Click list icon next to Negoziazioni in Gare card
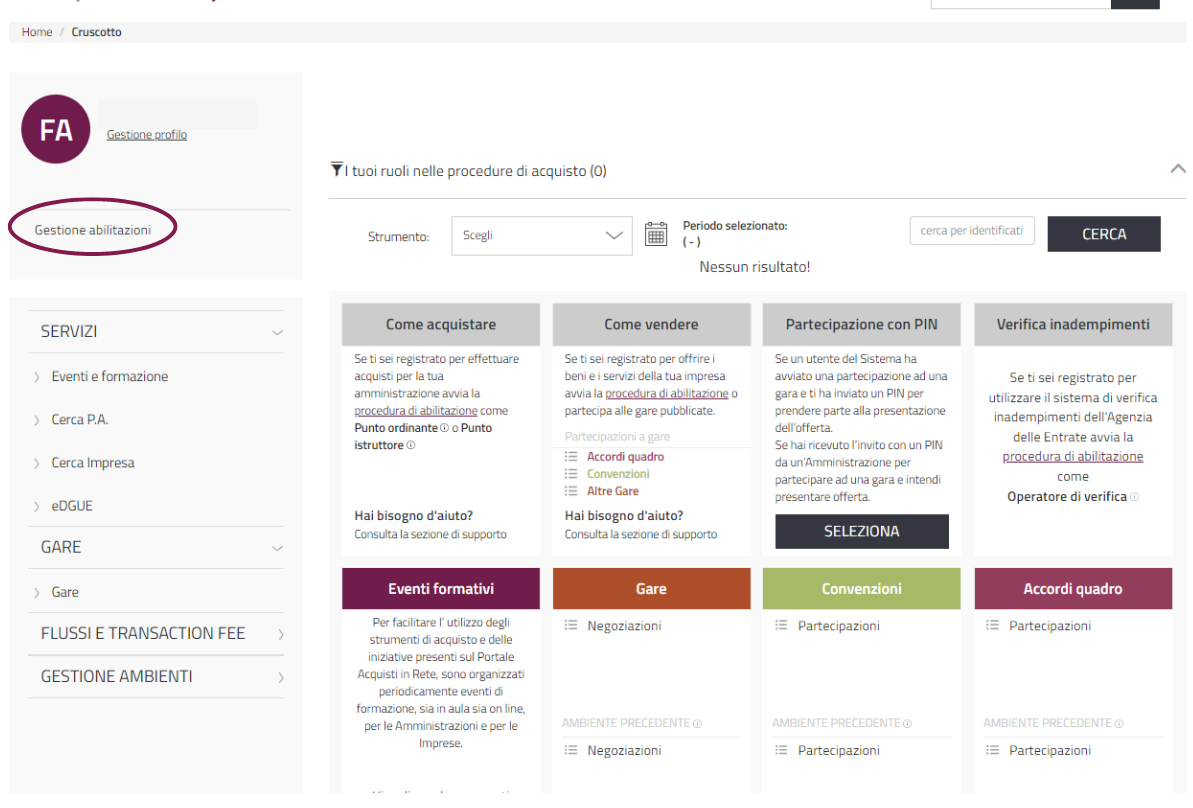The image size is (1193, 808). 571,626
